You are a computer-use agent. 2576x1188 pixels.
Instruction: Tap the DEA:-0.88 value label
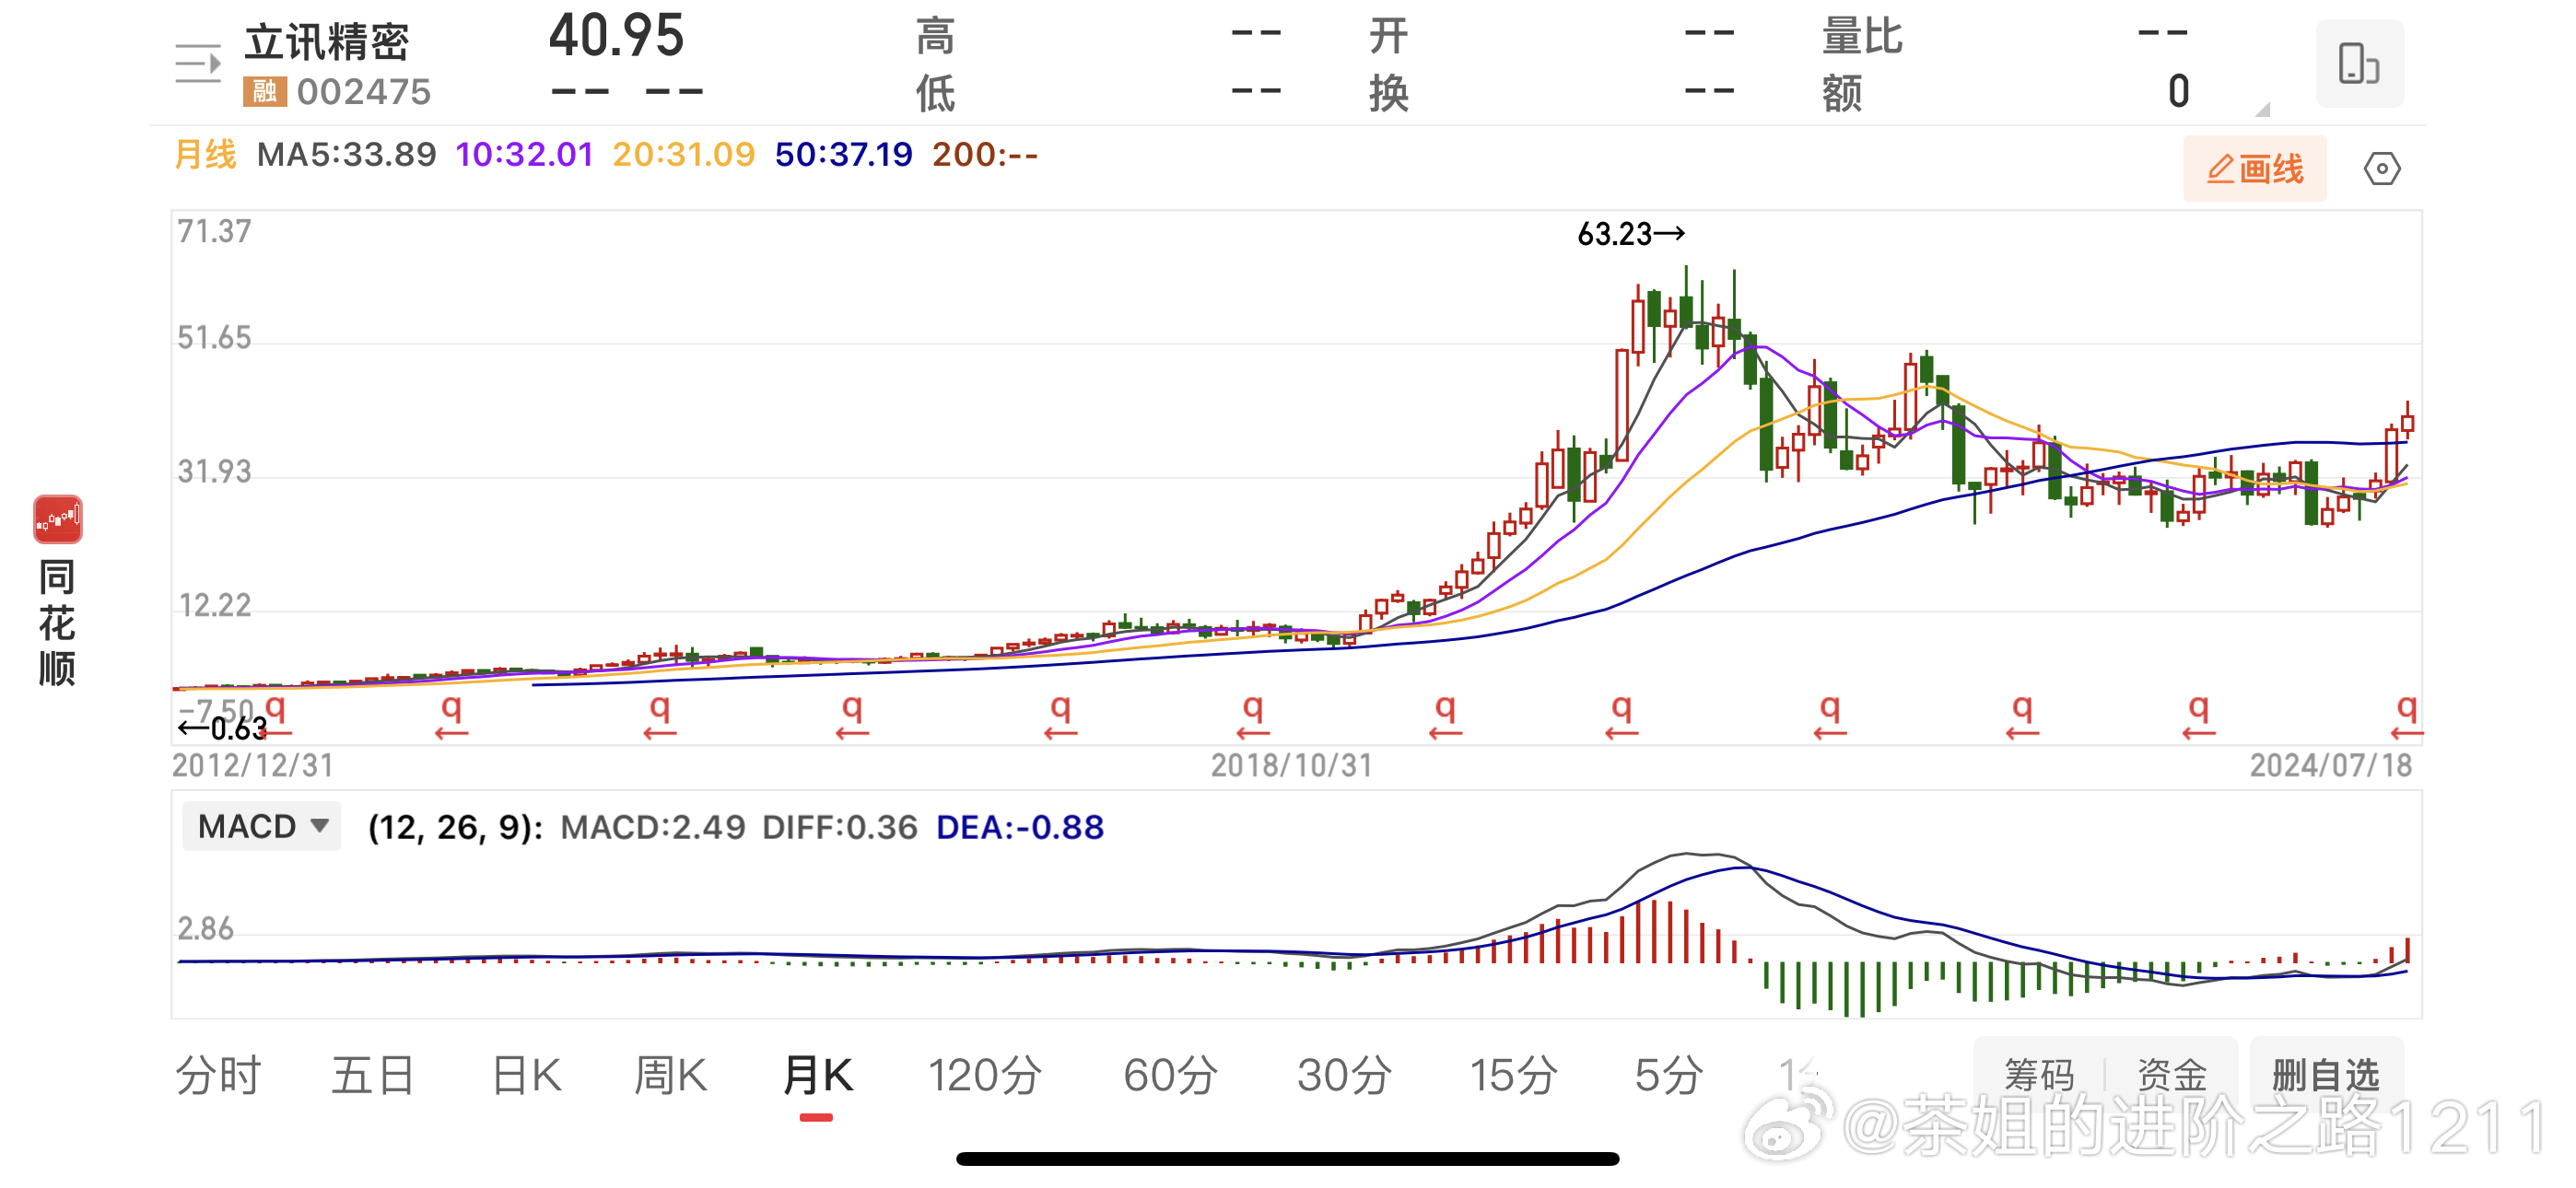pyautogui.click(x=1019, y=827)
